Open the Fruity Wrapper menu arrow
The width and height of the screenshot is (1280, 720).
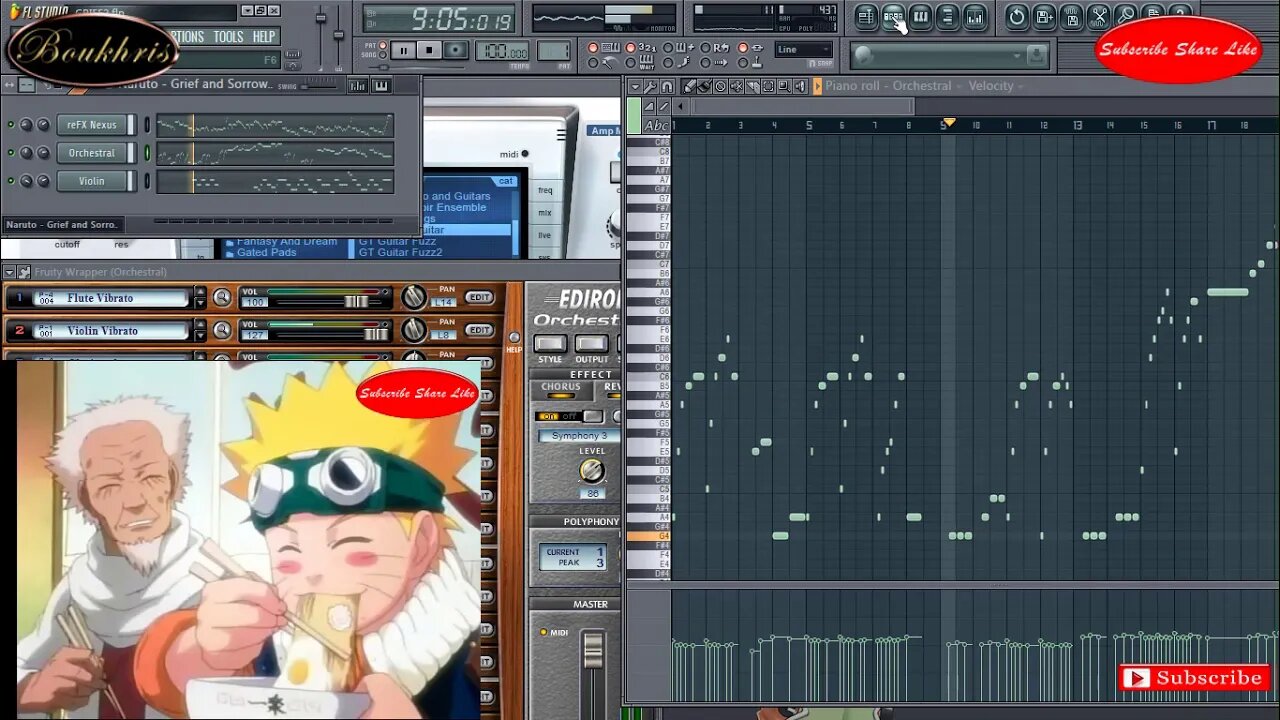pos(9,272)
